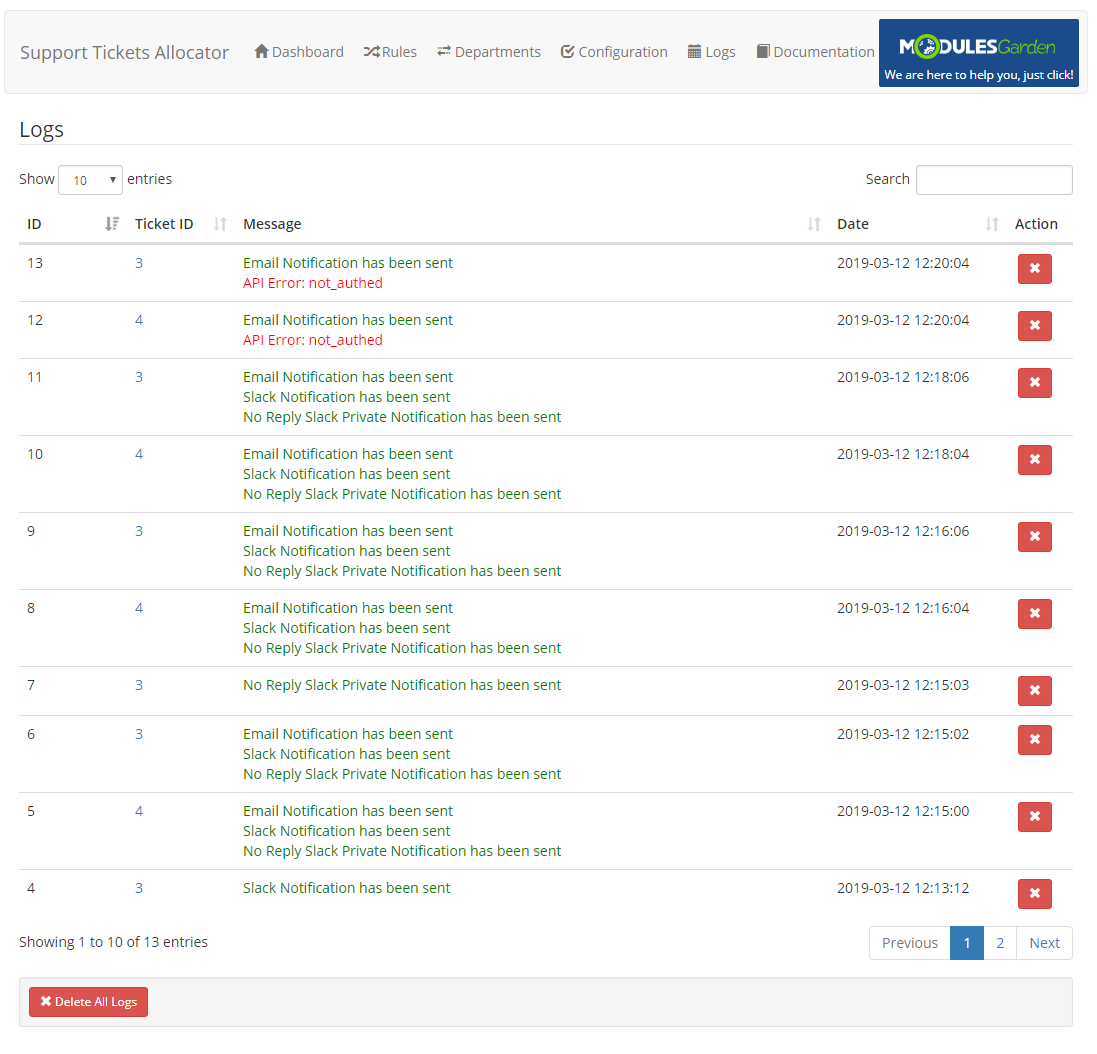Click API Error message in log 13
Viewport: 1097px width, 1054px height.
point(313,283)
